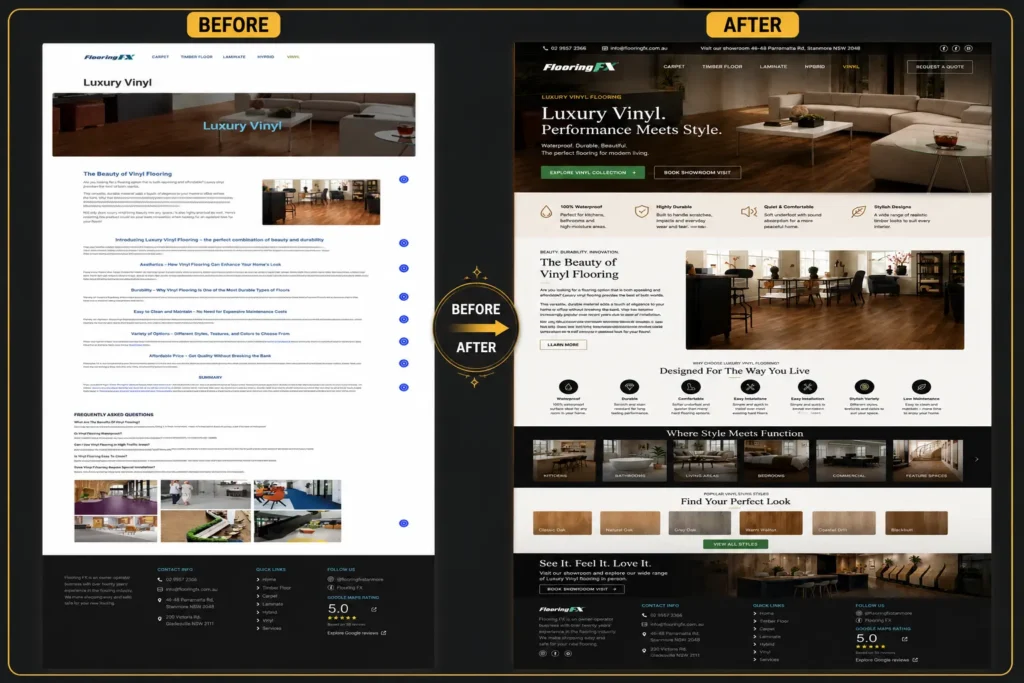Click the round Comfortable feature icon
The width and height of the screenshot is (1024, 683).
(x=690, y=387)
